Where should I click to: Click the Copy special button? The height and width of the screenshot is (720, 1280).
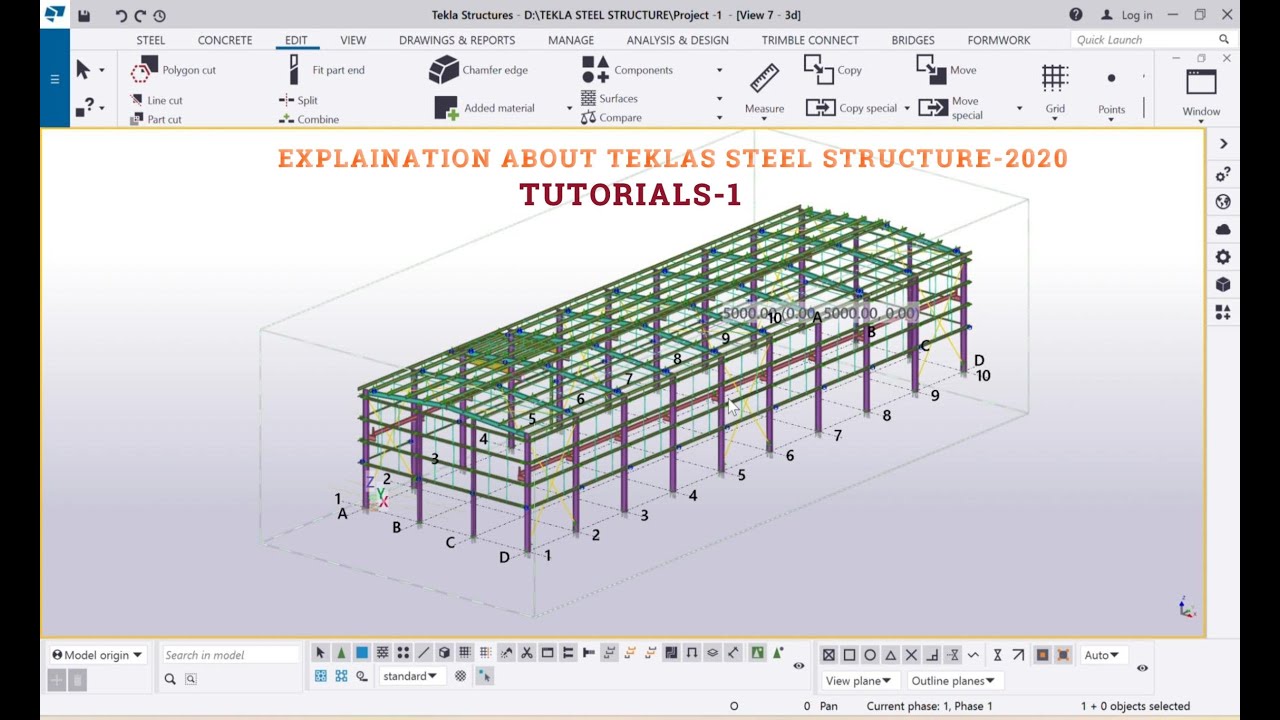(853, 108)
